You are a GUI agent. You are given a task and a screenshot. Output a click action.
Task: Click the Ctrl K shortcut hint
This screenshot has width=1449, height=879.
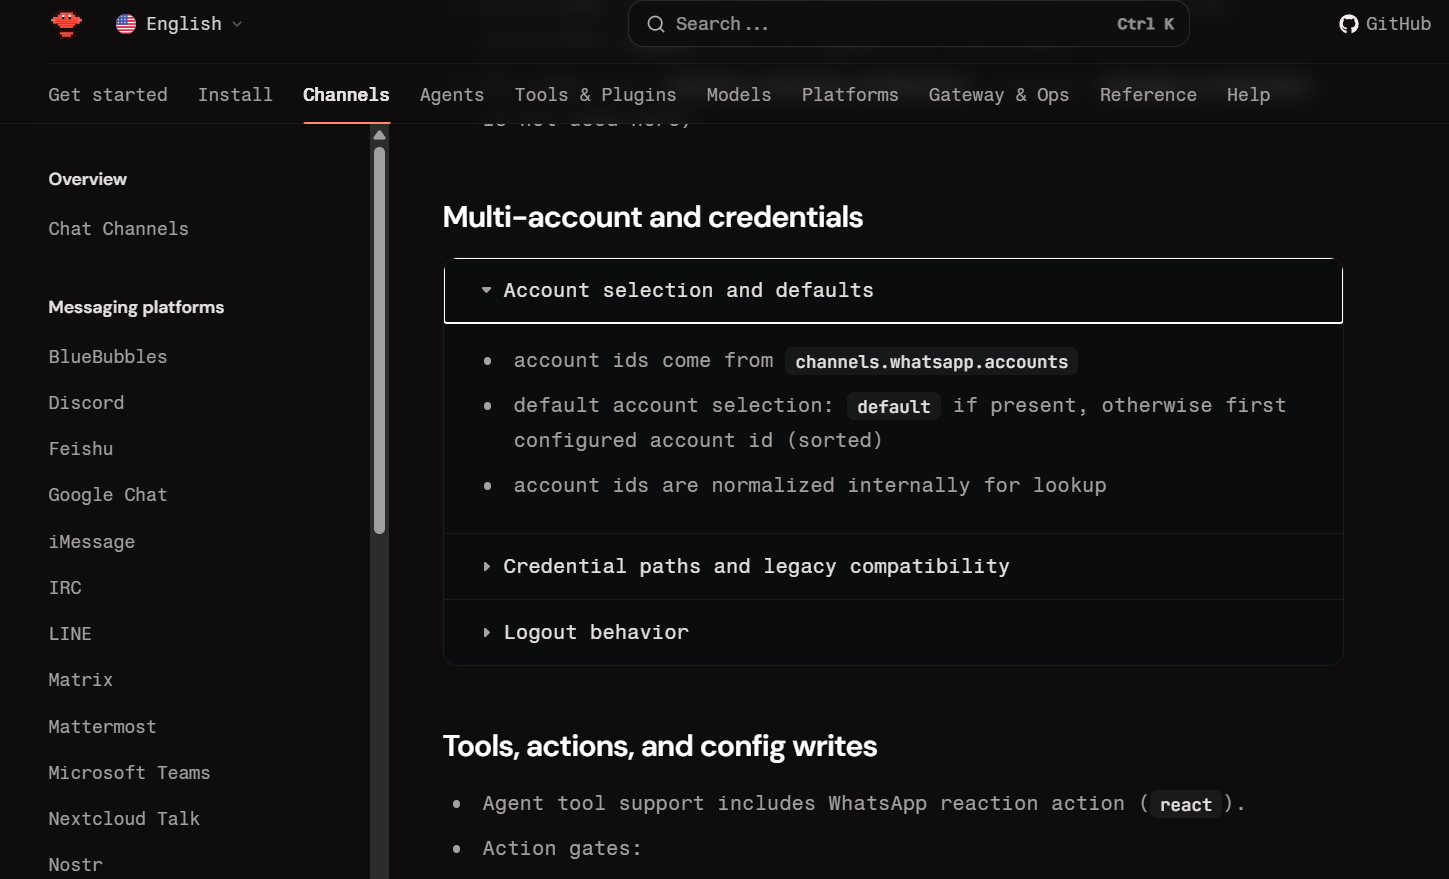point(1145,24)
